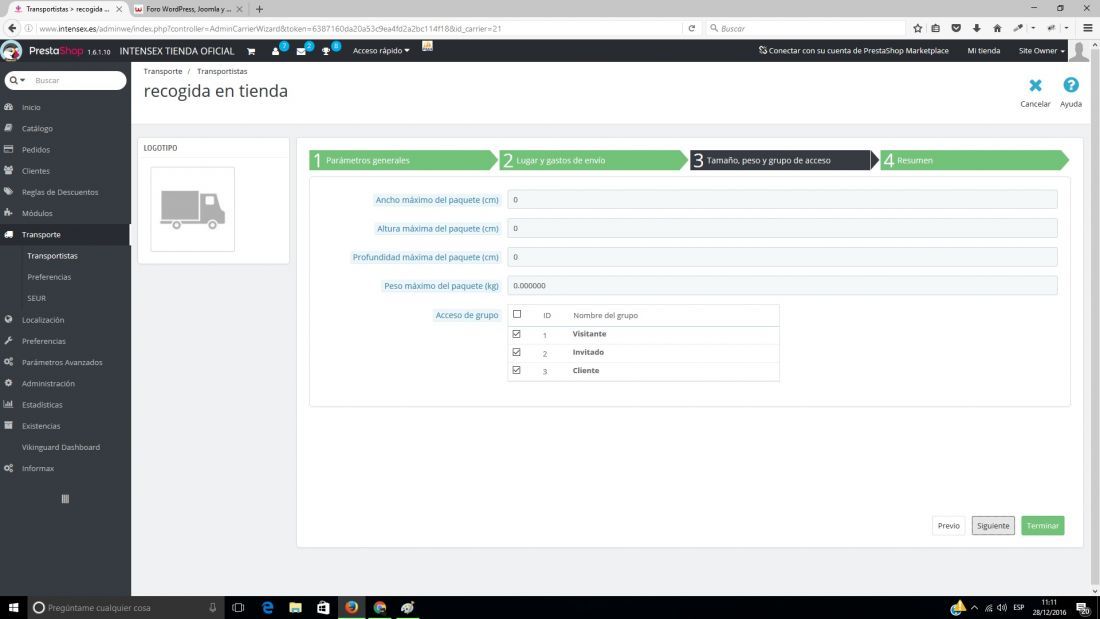Open Reglas de Descuentos section
This screenshot has width=1100, height=619.
coord(60,192)
